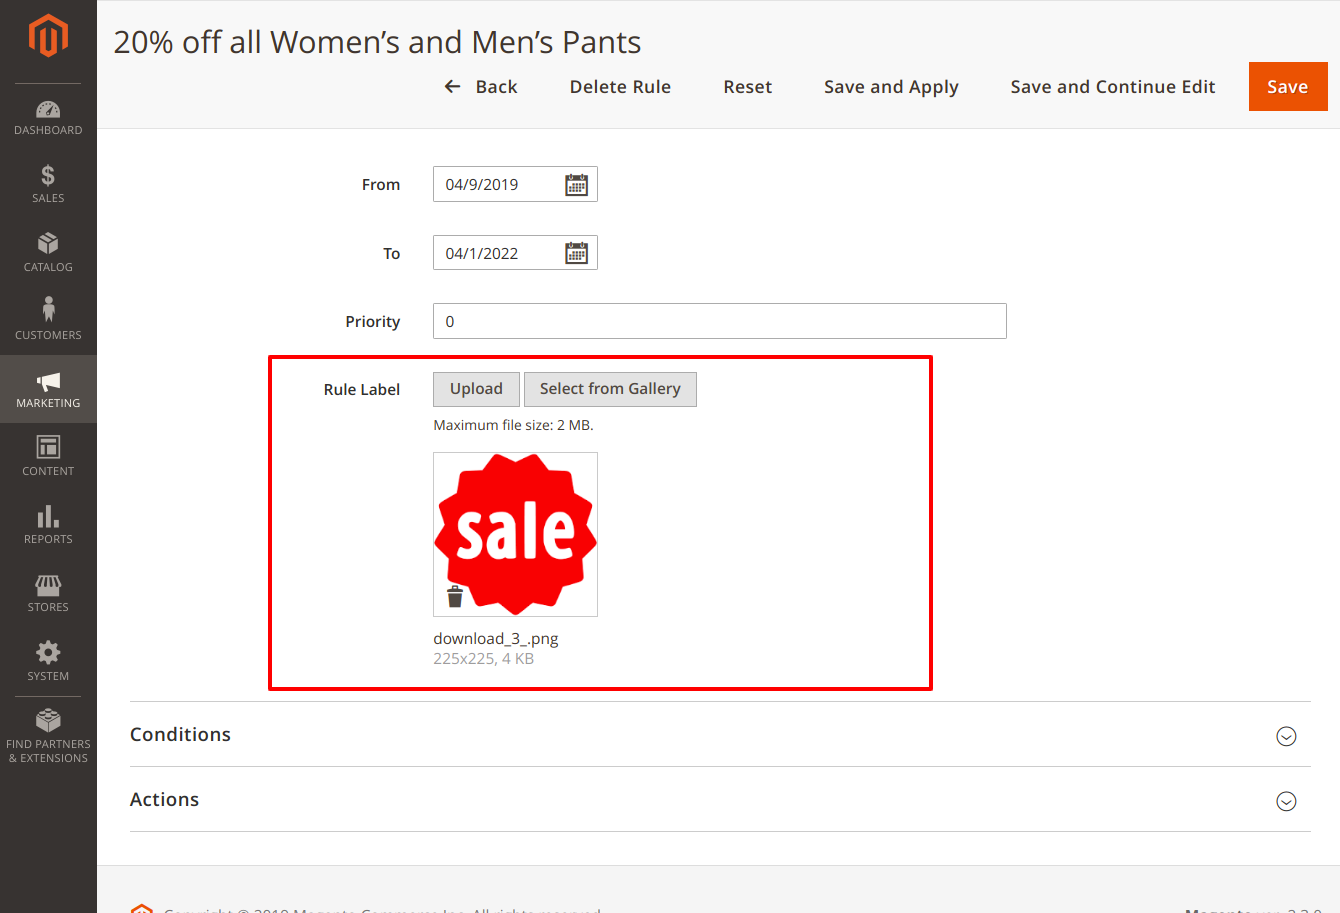Click the page title '20% off all Women's and Men's Pants'
This screenshot has width=1340, height=913.
(378, 42)
